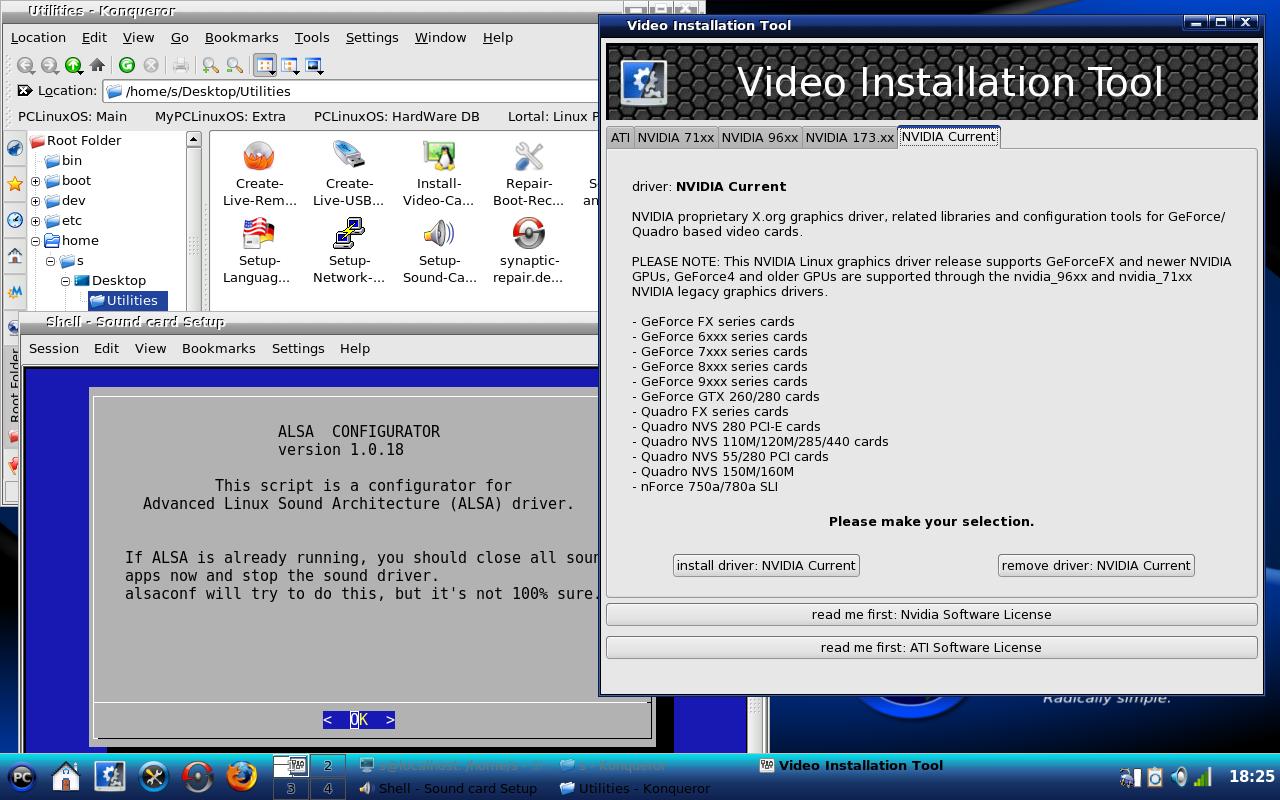1280x800 pixels.
Task: Expand the boot folder tree node
Action: (35, 181)
